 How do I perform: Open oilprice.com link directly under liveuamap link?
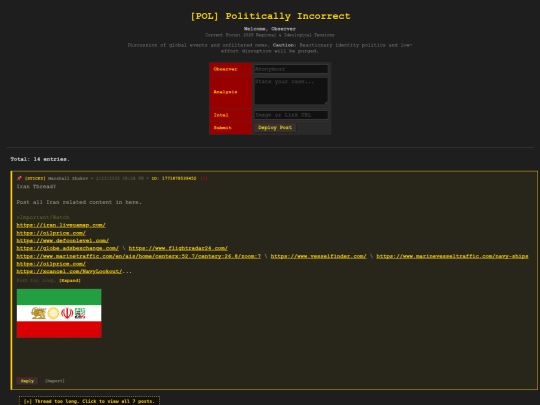51,233
